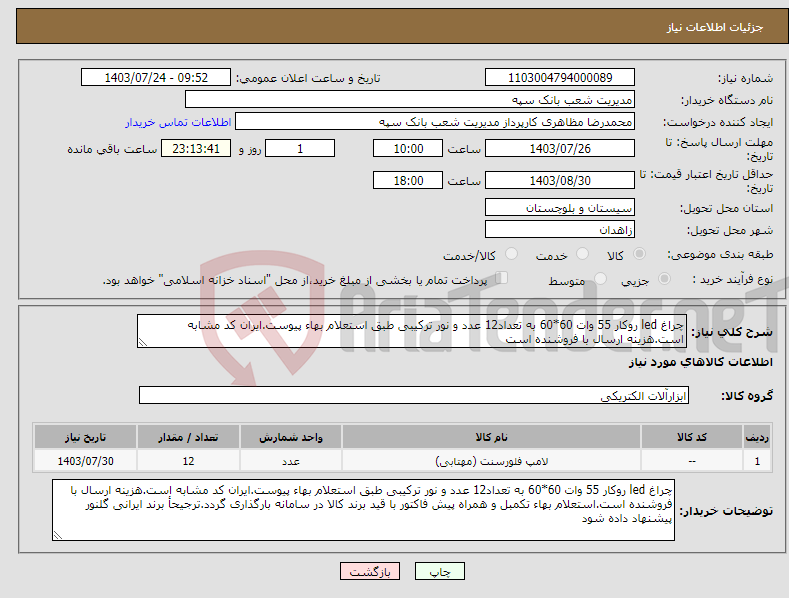Click the need number field 1103004794000089
Viewport: 789px width, 598px height.
[x=560, y=78]
